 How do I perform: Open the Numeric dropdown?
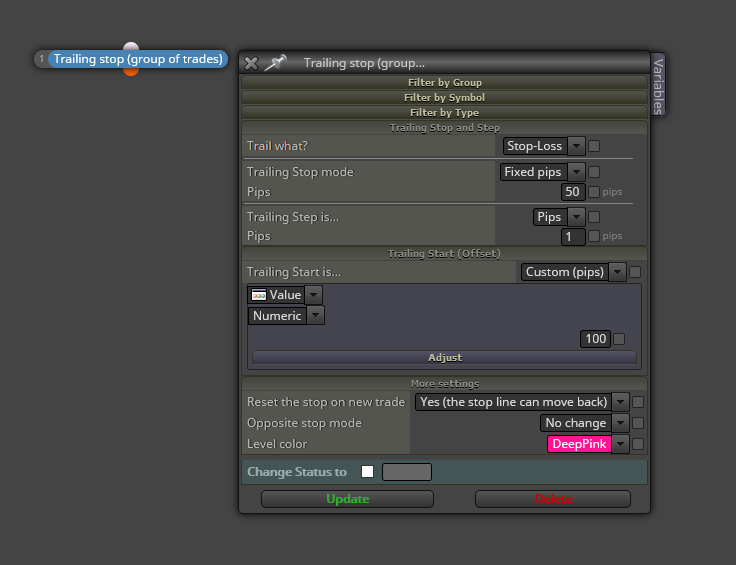point(286,316)
